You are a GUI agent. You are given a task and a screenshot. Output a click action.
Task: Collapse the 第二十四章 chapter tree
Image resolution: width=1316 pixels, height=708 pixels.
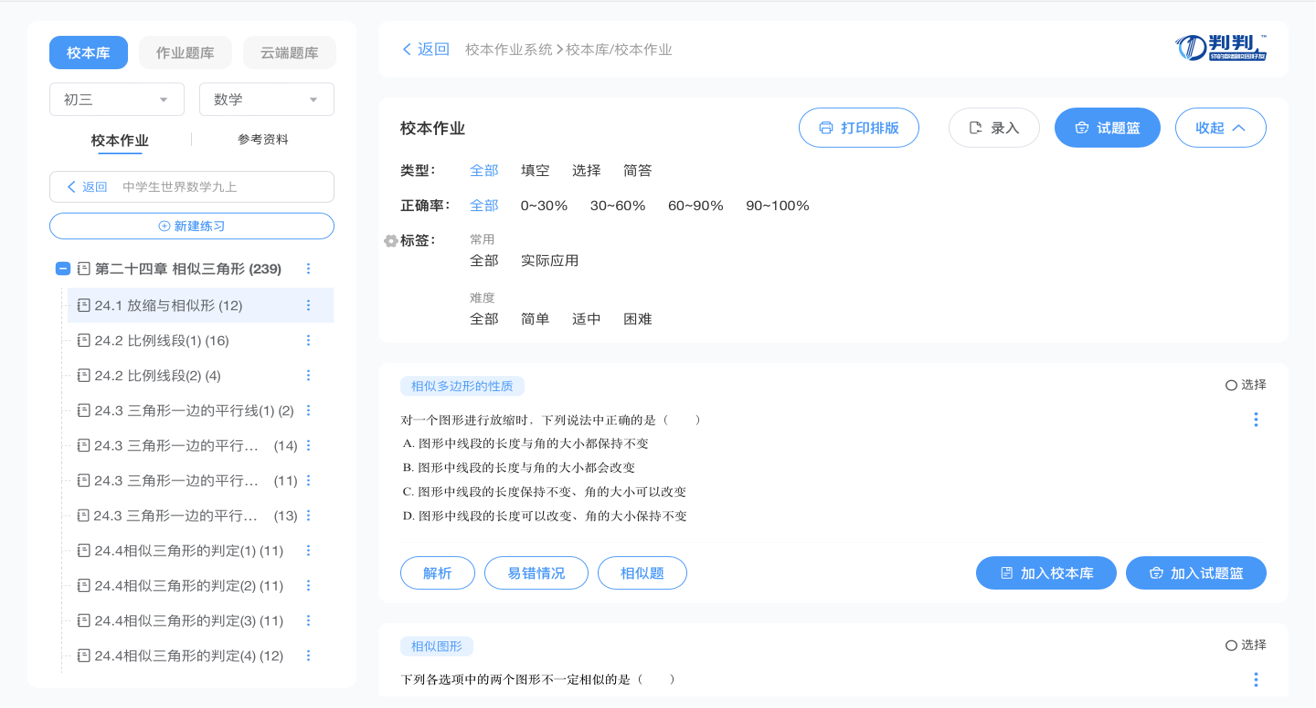tap(62, 269)
